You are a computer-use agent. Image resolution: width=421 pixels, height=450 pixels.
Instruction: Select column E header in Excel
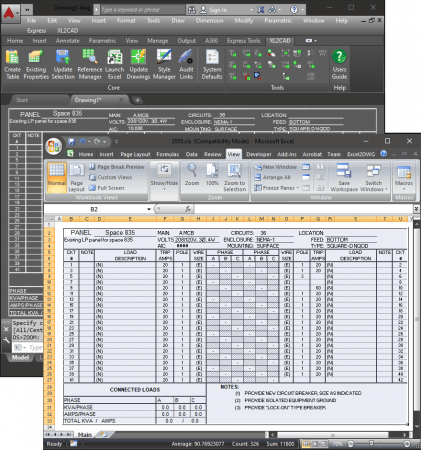(130, 219)
